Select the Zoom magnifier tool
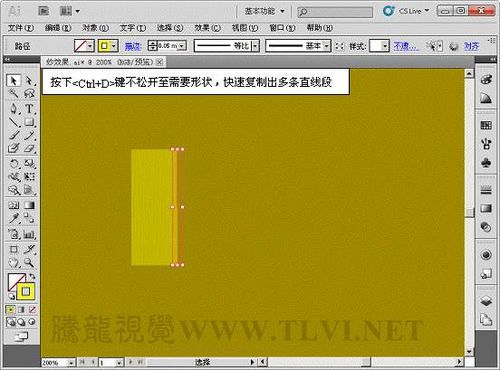The height and width of the screenshot is (370, 500). (x=29, y=263)
